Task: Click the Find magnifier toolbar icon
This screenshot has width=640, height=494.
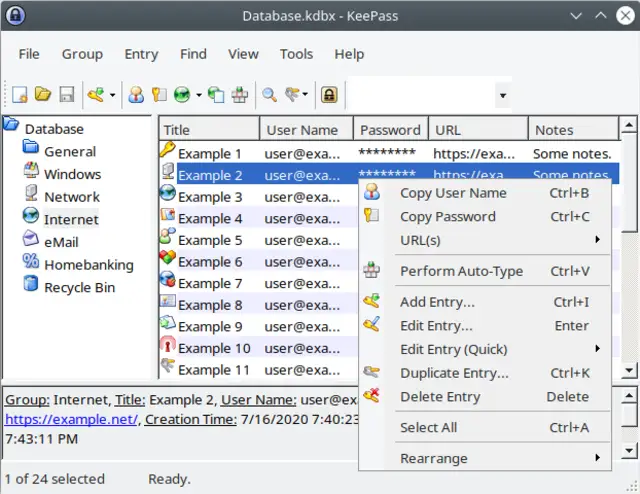Action: point(269,95)
